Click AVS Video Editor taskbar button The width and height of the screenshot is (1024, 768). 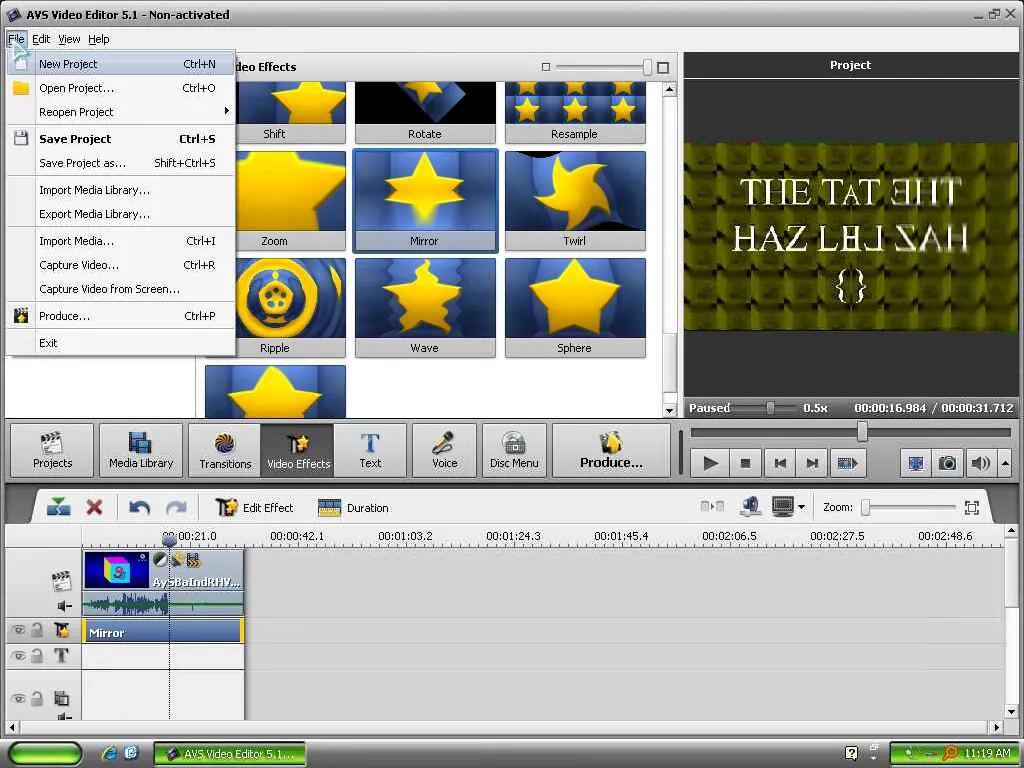pyautogui.click(x=230, y=754)
